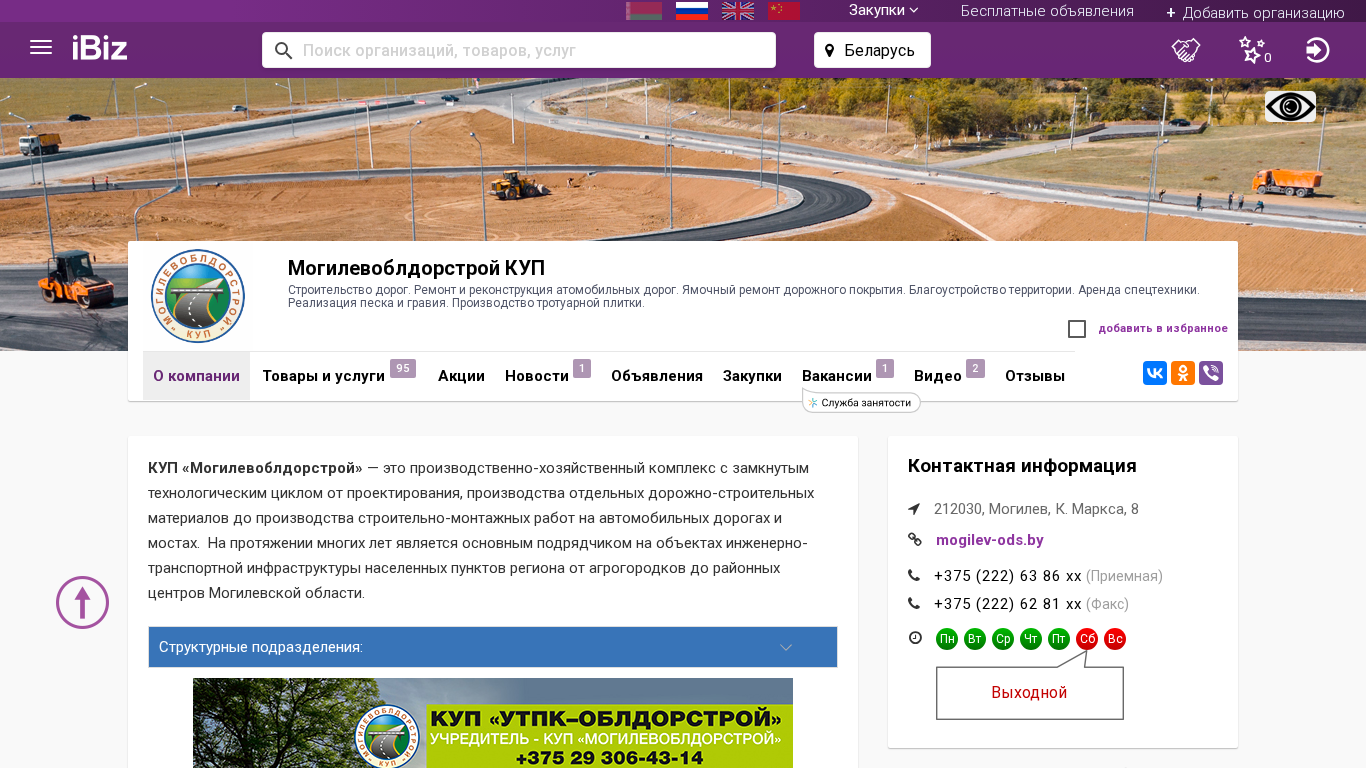Click the address location arrow icon
This screenshot has width=1366, height=768.
[914, 509]
